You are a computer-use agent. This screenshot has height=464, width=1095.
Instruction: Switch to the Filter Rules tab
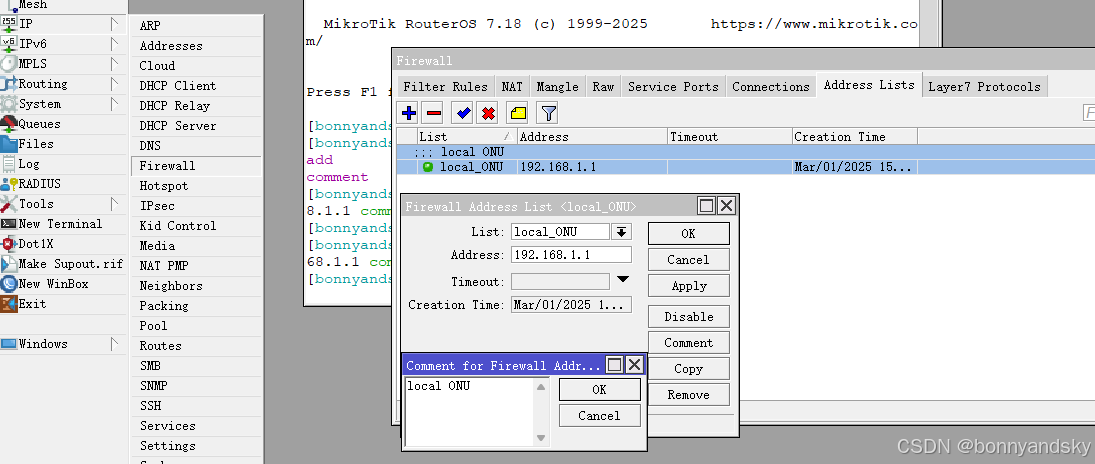pos(446,87)
